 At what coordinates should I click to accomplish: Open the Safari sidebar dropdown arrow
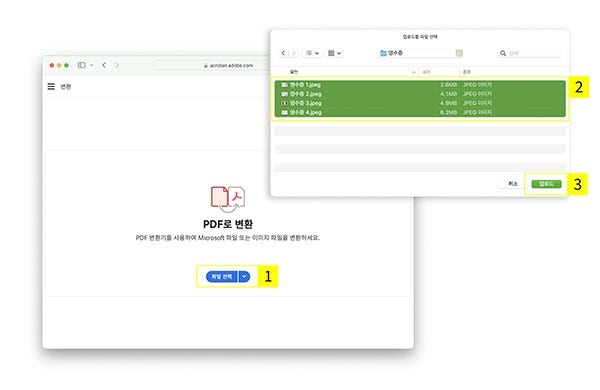click(91, 65)
